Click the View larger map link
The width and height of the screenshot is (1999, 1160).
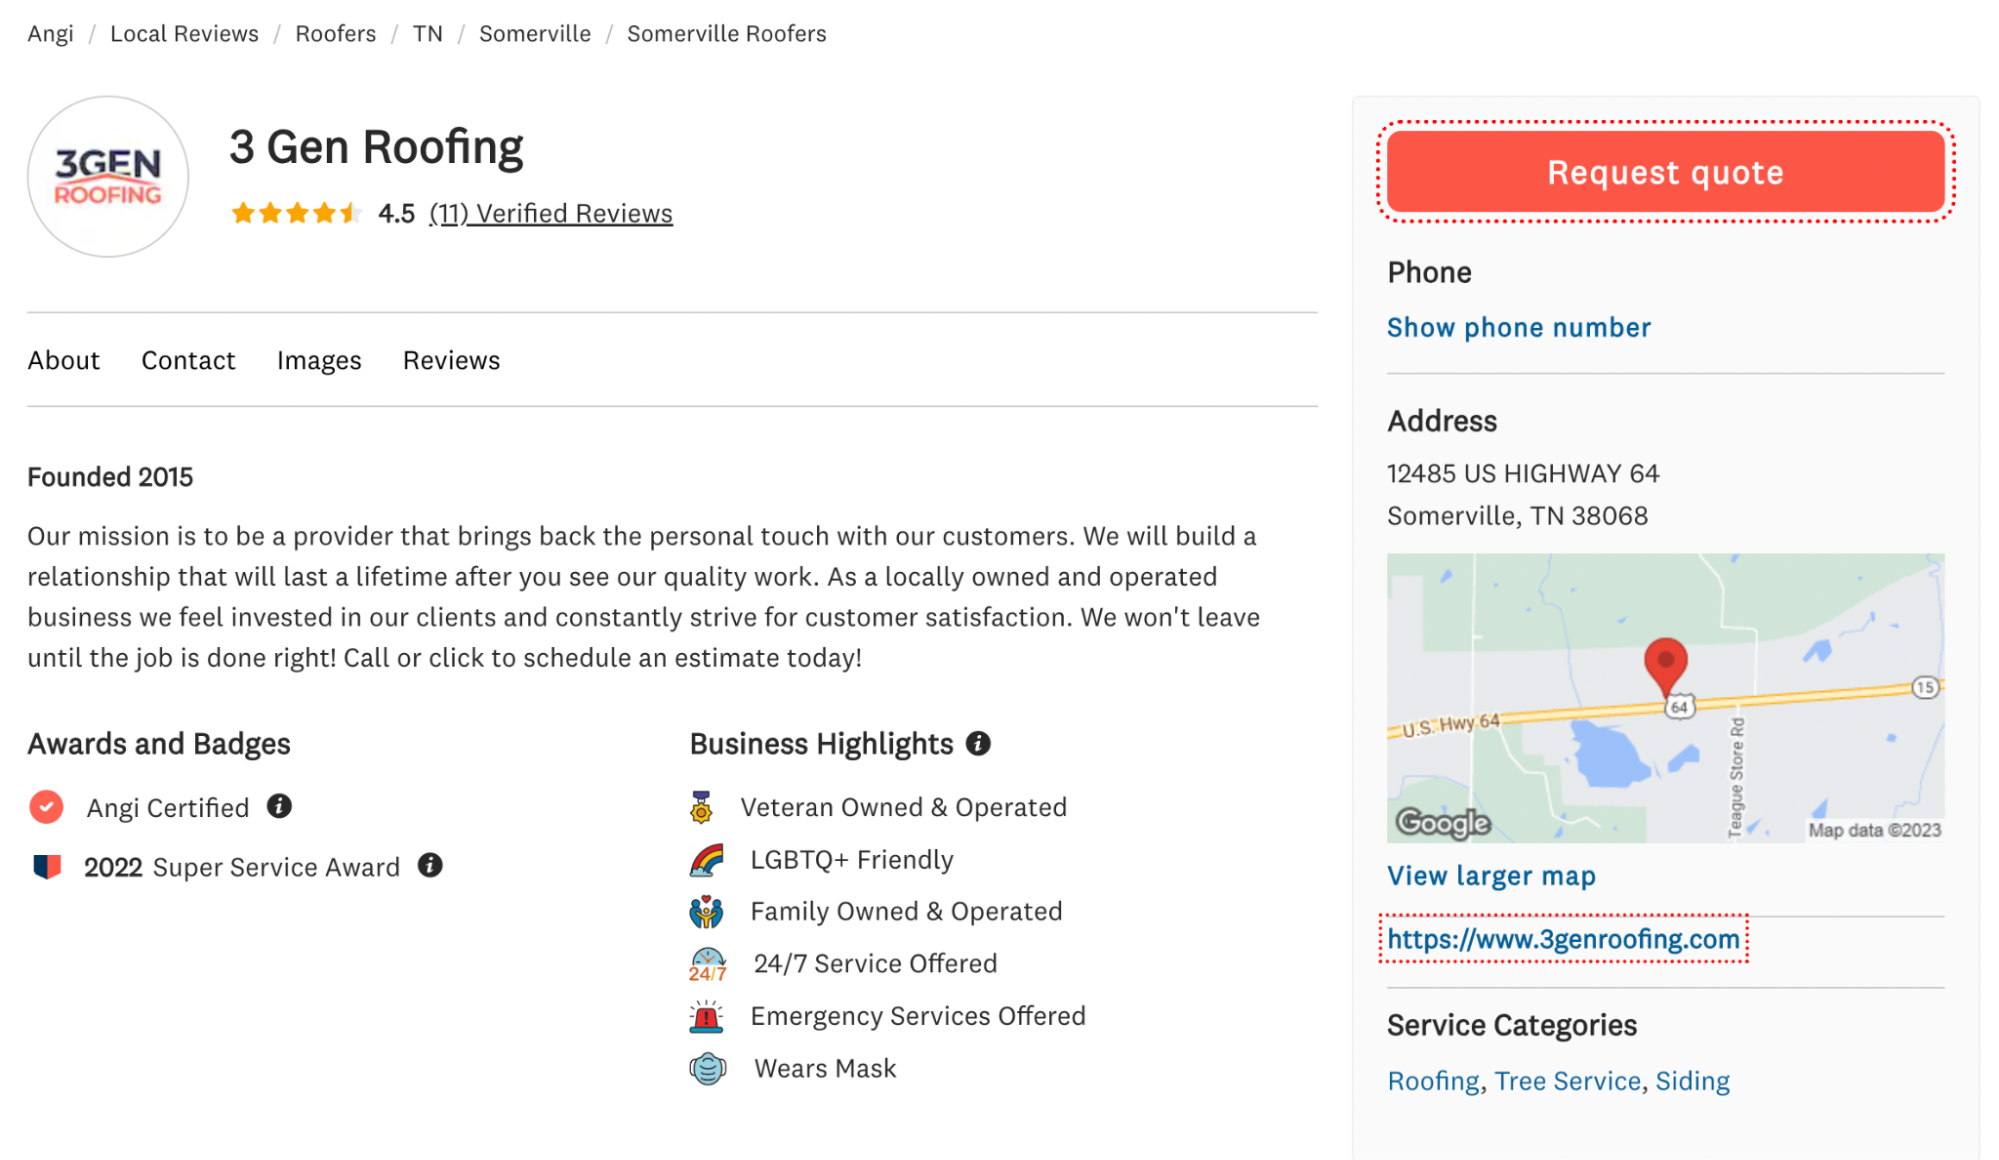1491,874
